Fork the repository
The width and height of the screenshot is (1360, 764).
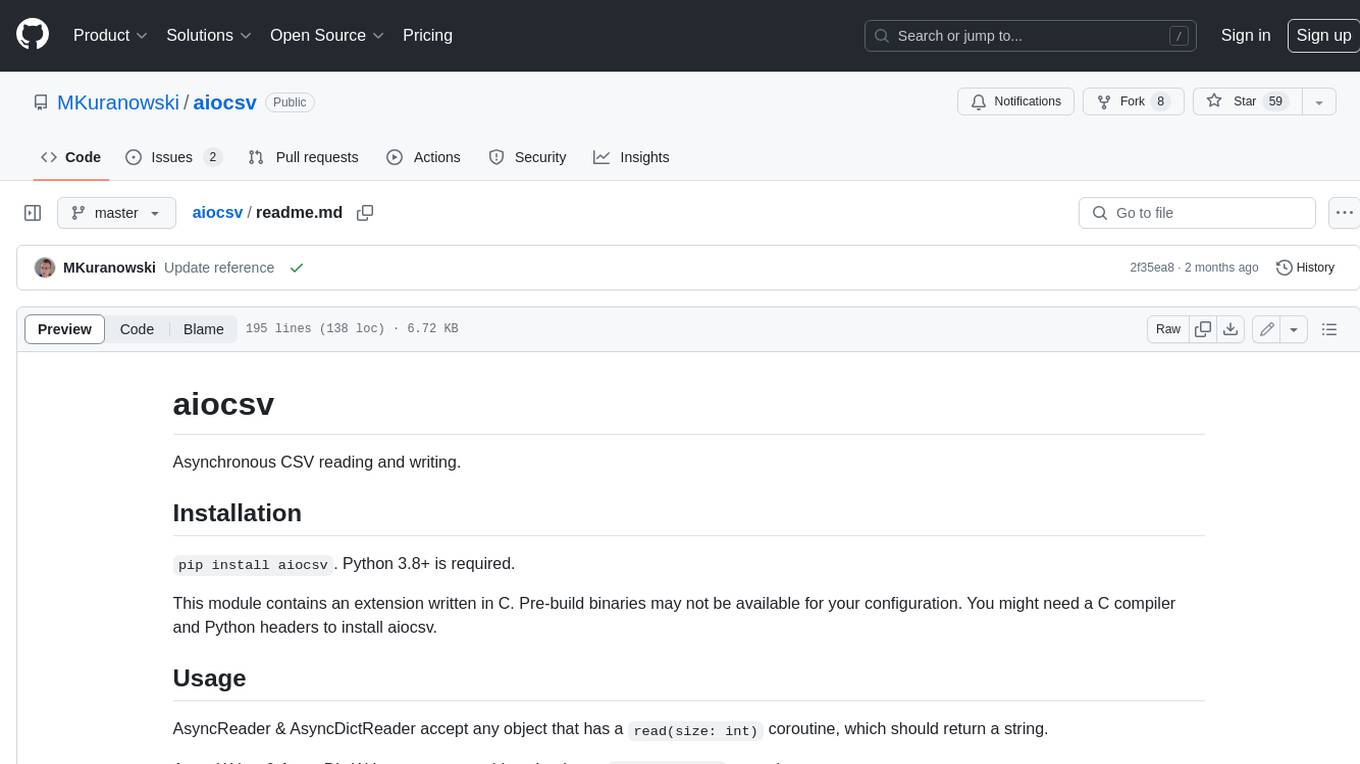pos(1133,102)
